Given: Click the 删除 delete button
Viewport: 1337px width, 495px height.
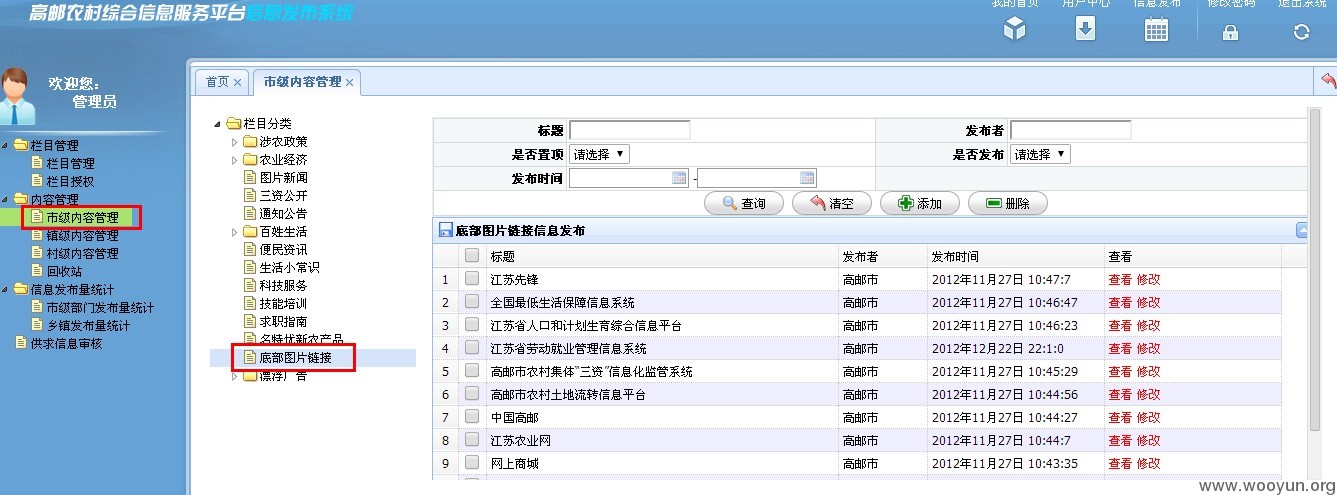Looking at the screenshot, I should click(x=1007, y=203).
